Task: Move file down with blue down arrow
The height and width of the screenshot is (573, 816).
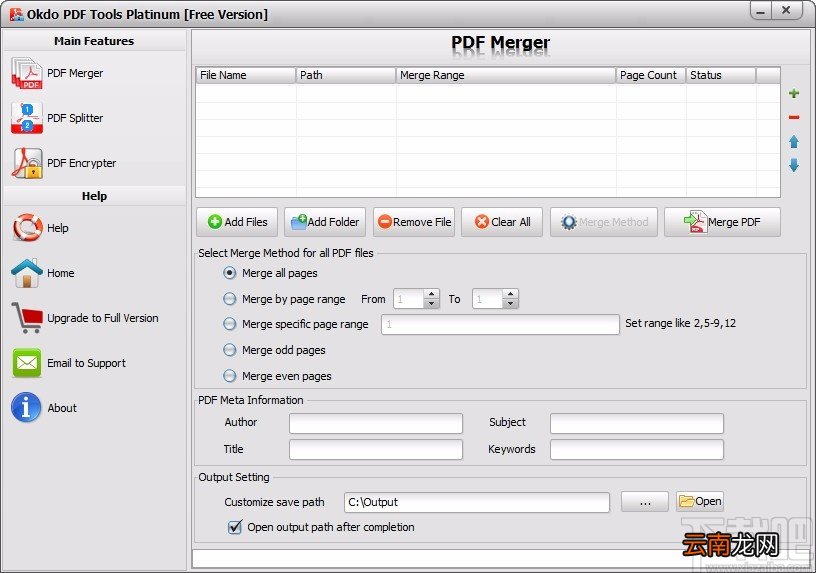Action: (x=794, y=165)
